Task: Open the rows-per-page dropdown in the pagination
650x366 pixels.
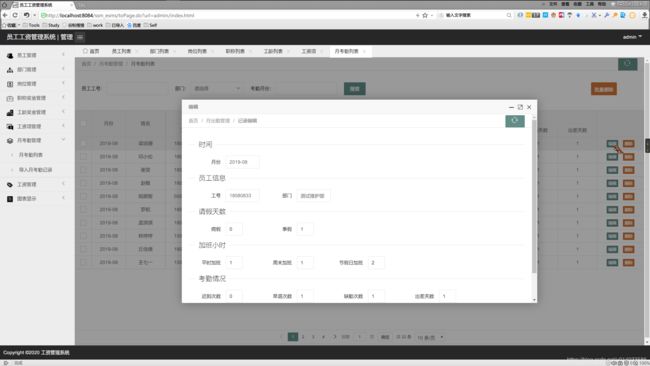Action: [x=430, y=337]
